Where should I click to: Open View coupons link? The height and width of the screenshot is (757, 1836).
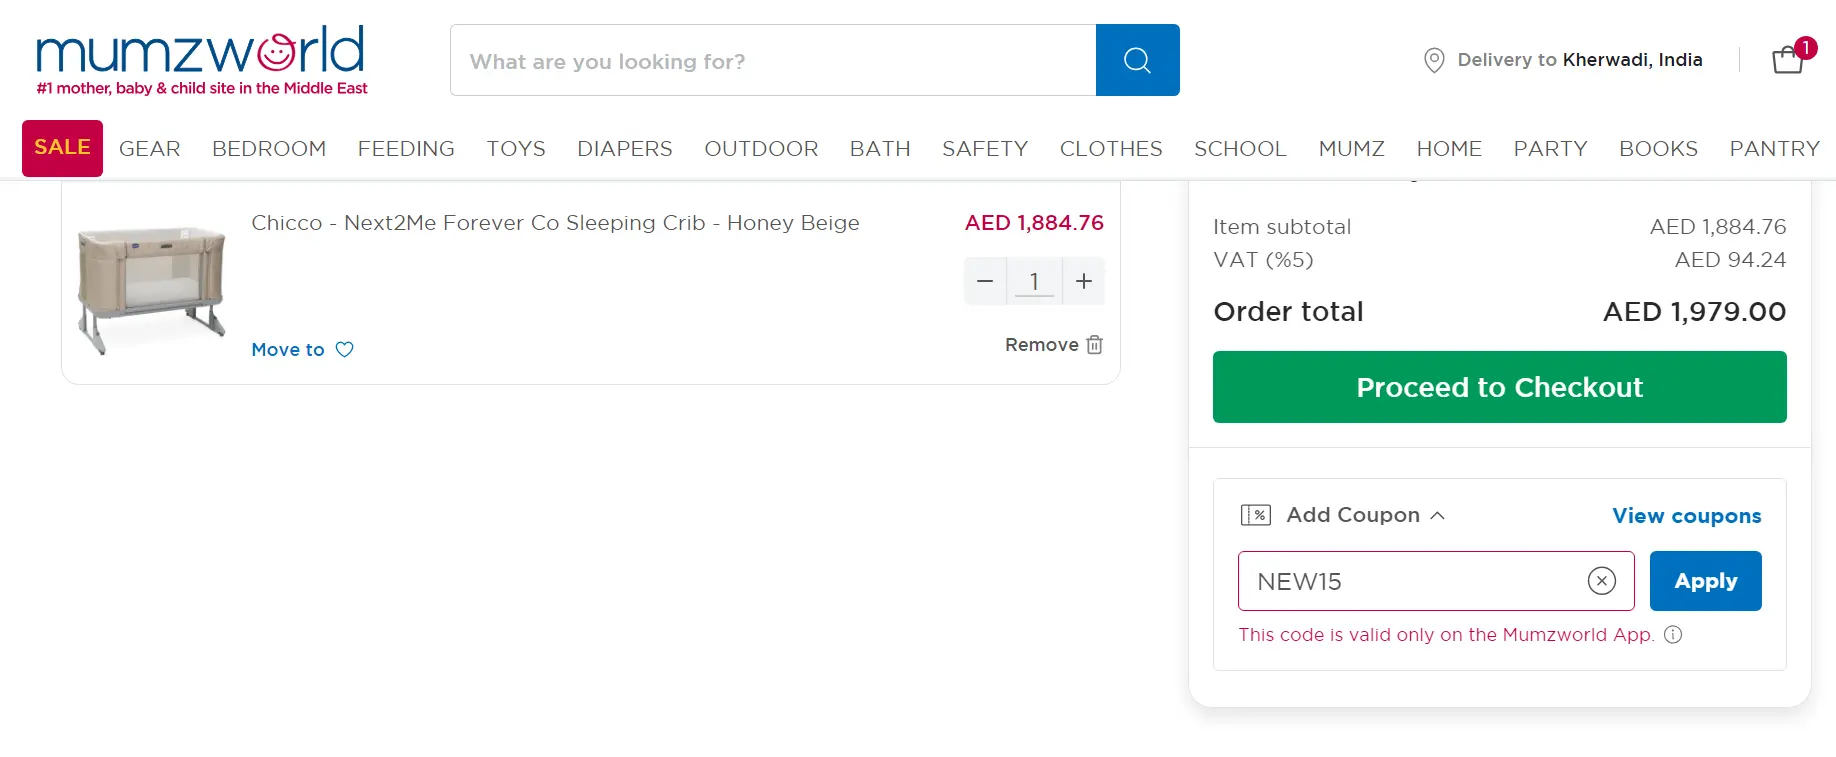pos(1686,516)
